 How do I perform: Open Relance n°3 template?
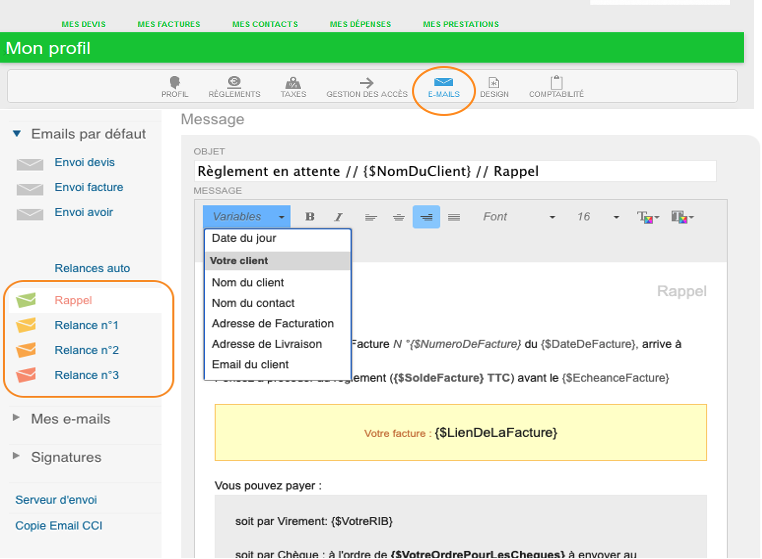coord(87,375)
